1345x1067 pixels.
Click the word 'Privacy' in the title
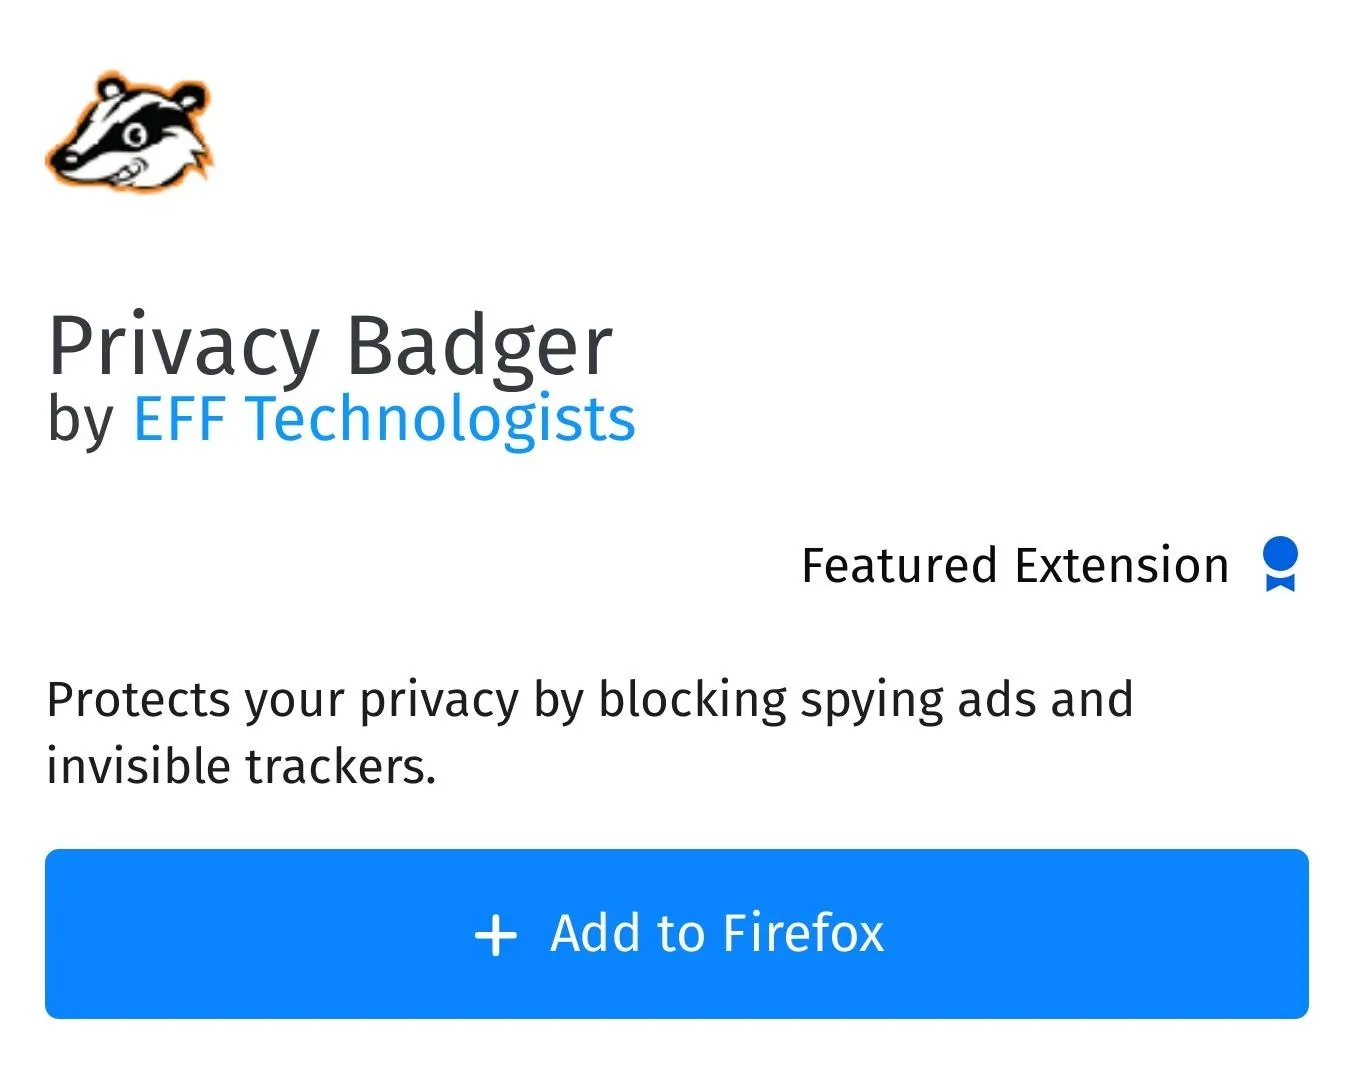(x=183, y=346)
